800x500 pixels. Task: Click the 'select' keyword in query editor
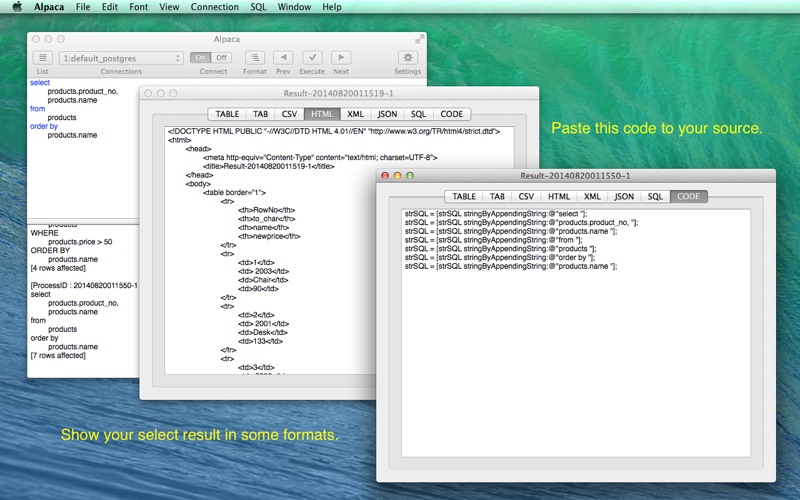pyautogui.click(x=40, y=82)
